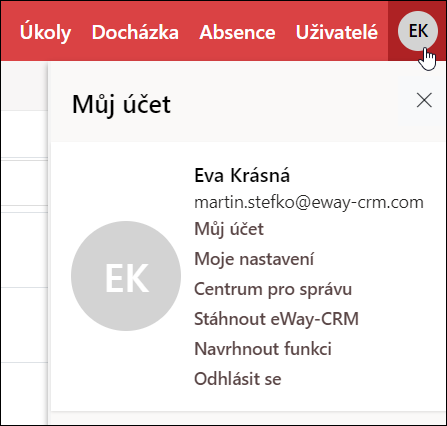
Task: Open the Můj účet link
Action: (x=229, y=229)
